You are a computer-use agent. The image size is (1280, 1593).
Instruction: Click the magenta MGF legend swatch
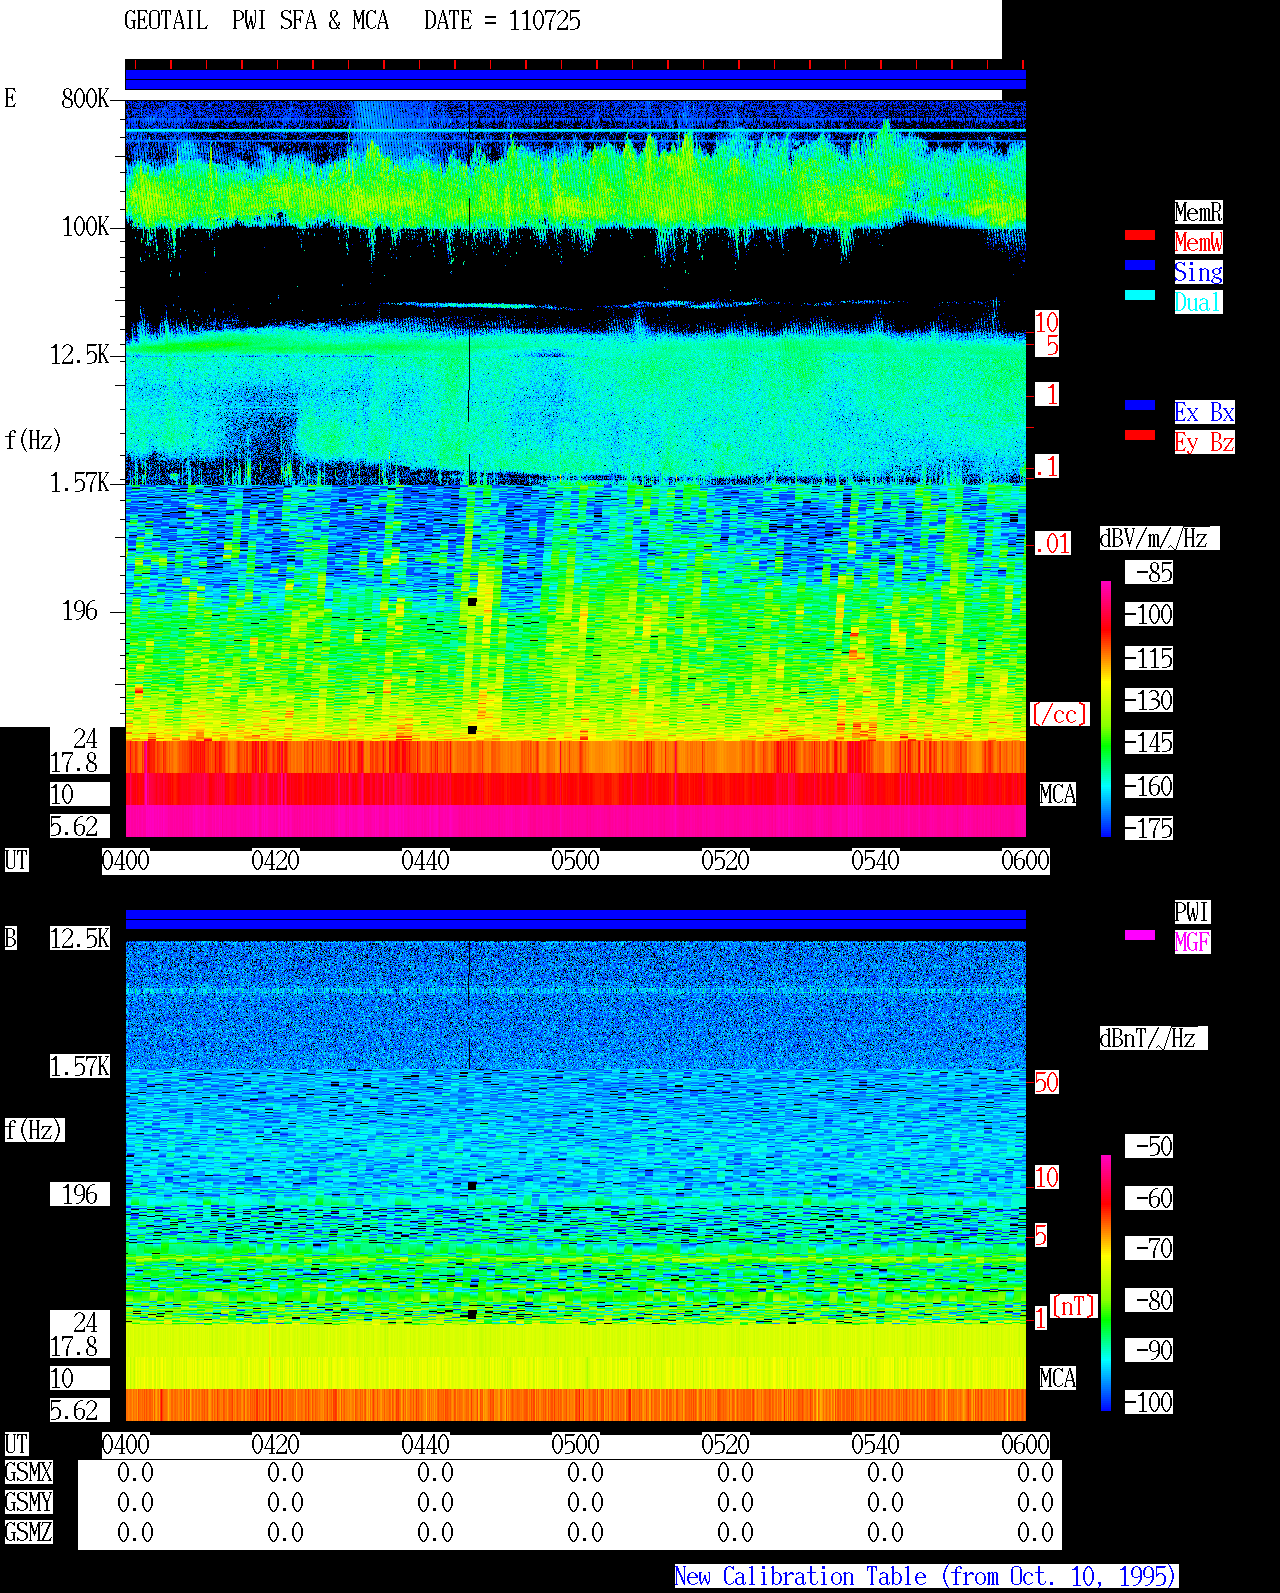(1140, 935)
